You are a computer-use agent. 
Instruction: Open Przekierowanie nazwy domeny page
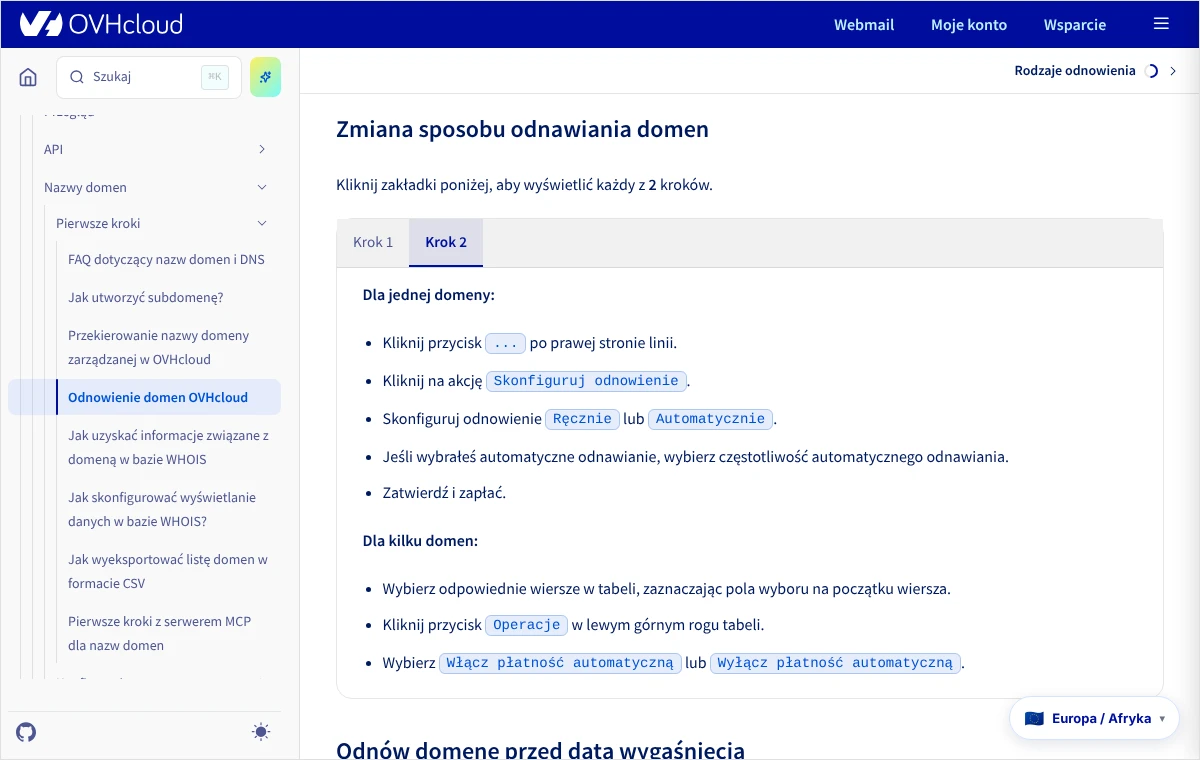(x=159, y=348)
